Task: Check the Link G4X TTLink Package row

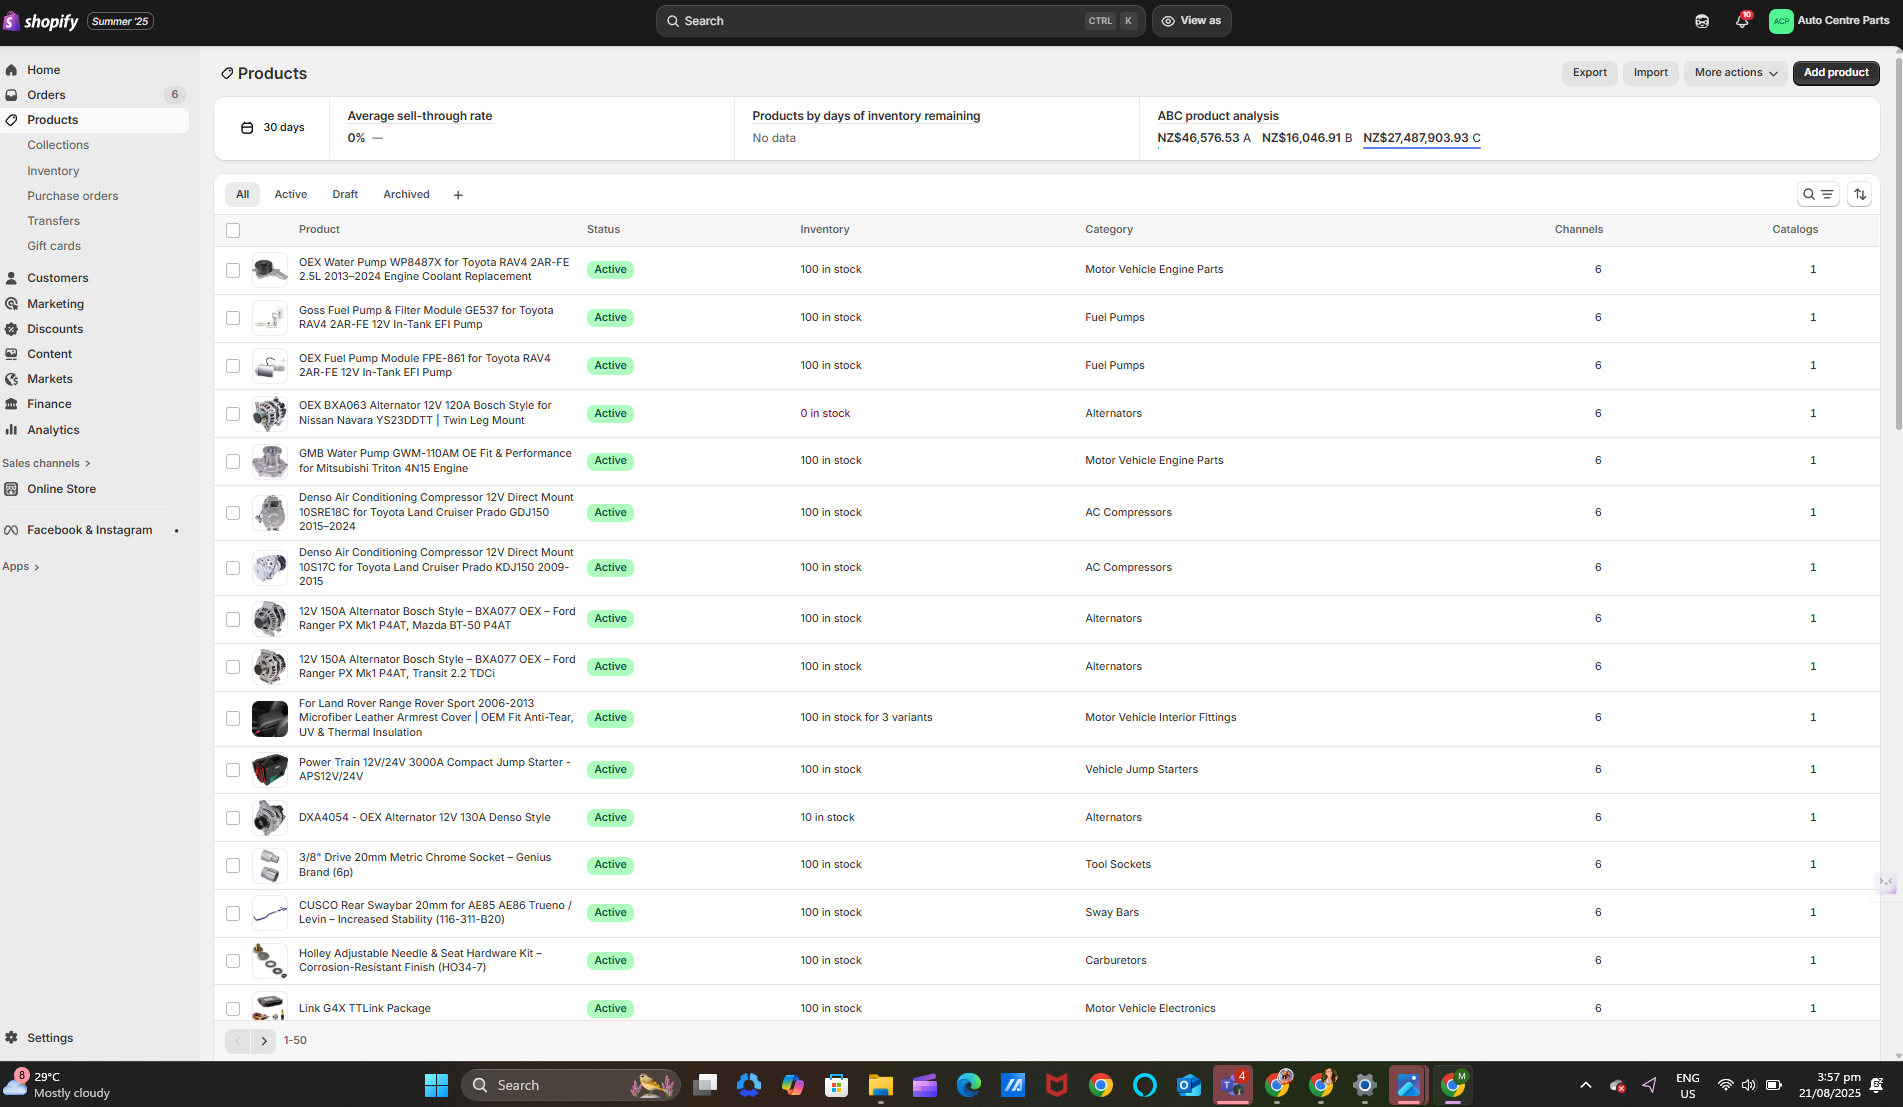Action: (233, 1009)
